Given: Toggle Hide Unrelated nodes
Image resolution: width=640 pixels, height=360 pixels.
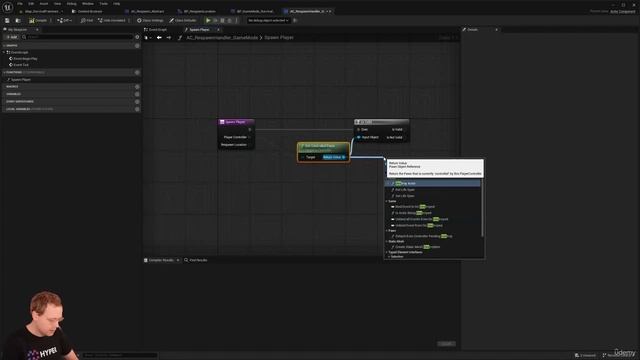Looking at the screenshot, I should point(111,20).
